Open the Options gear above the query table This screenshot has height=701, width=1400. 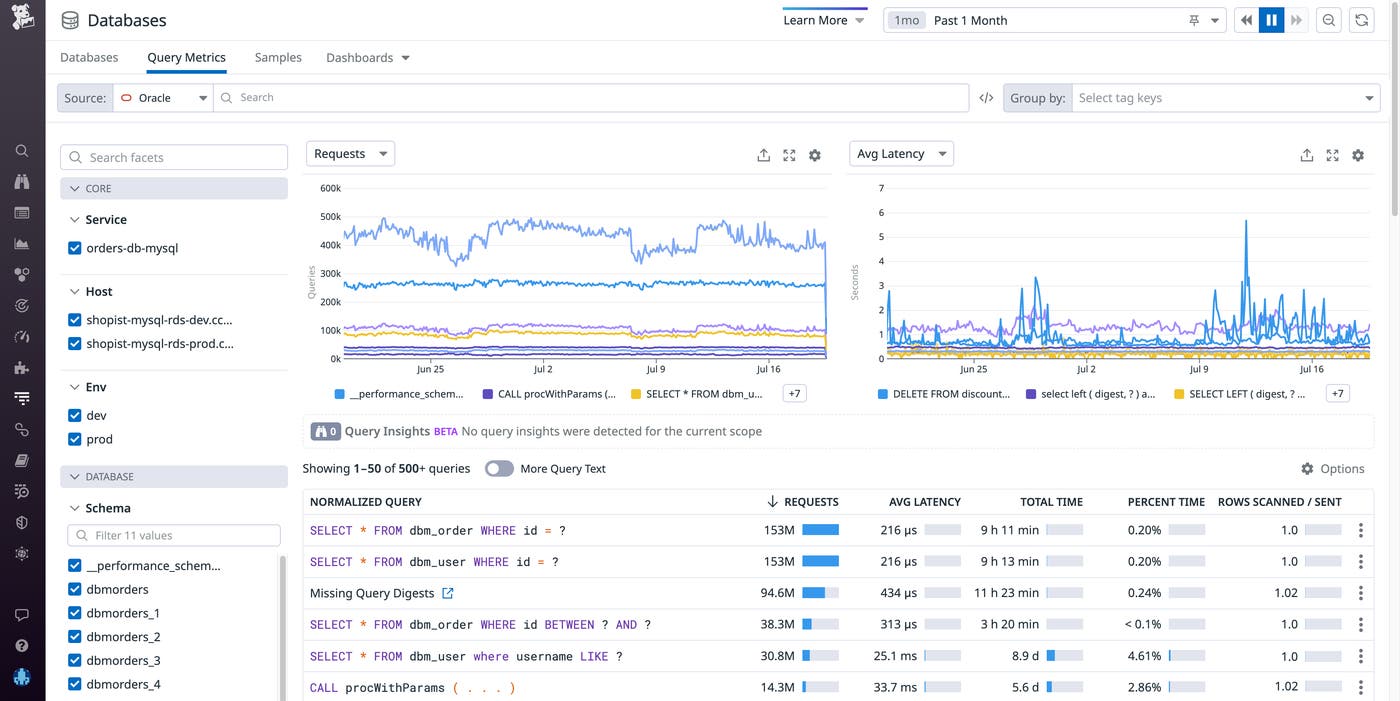pyautogui.click(x=1306, y=468)
